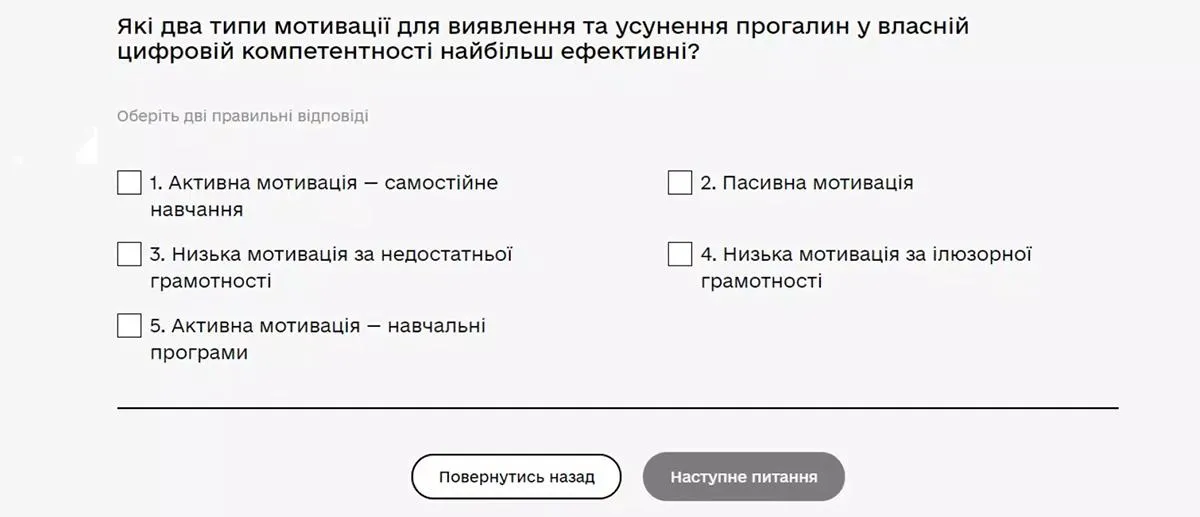1200x517 pixels.
Task: Tick checkbox for option 1 Активна мотивація самостійне навчання
Action: (129, 183)
